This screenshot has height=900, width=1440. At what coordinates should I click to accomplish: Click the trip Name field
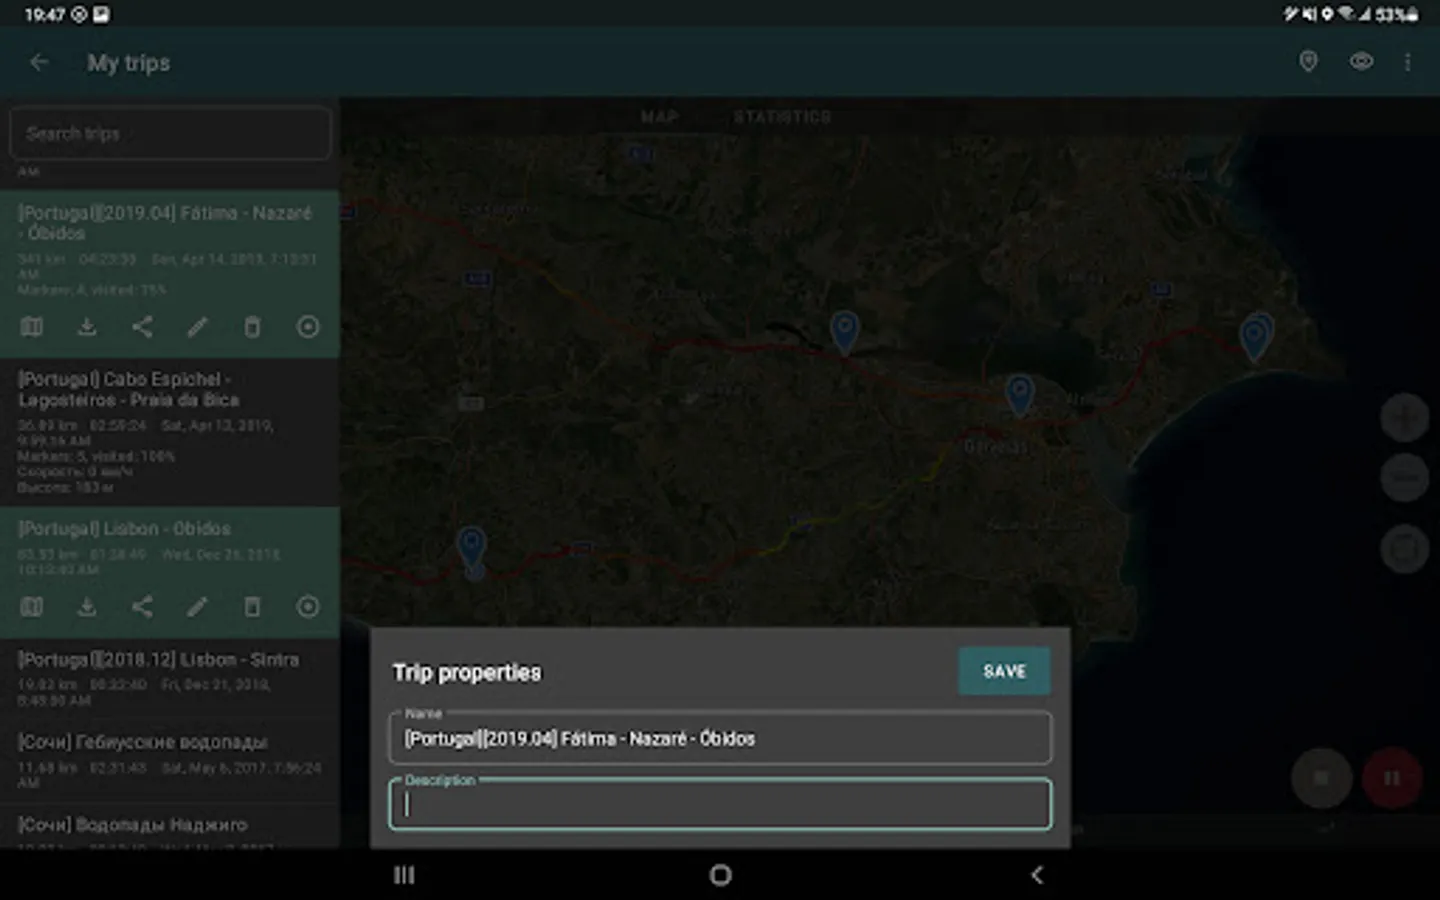click(x=720, y=738)
